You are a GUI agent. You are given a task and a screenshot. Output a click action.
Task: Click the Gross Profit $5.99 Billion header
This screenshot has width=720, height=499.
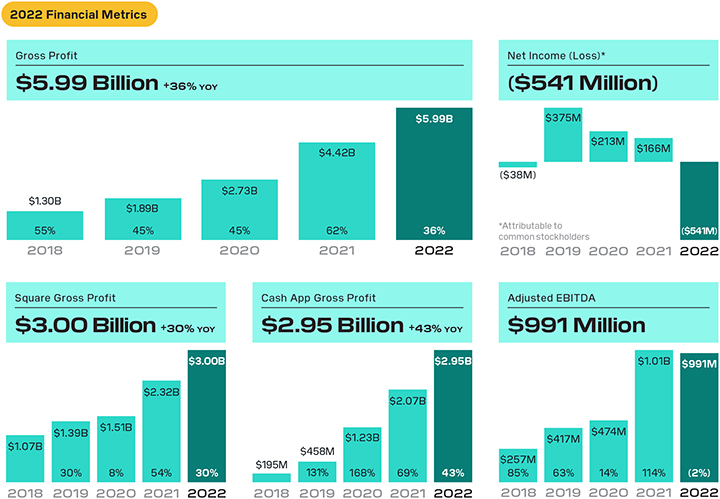point(239,70)
